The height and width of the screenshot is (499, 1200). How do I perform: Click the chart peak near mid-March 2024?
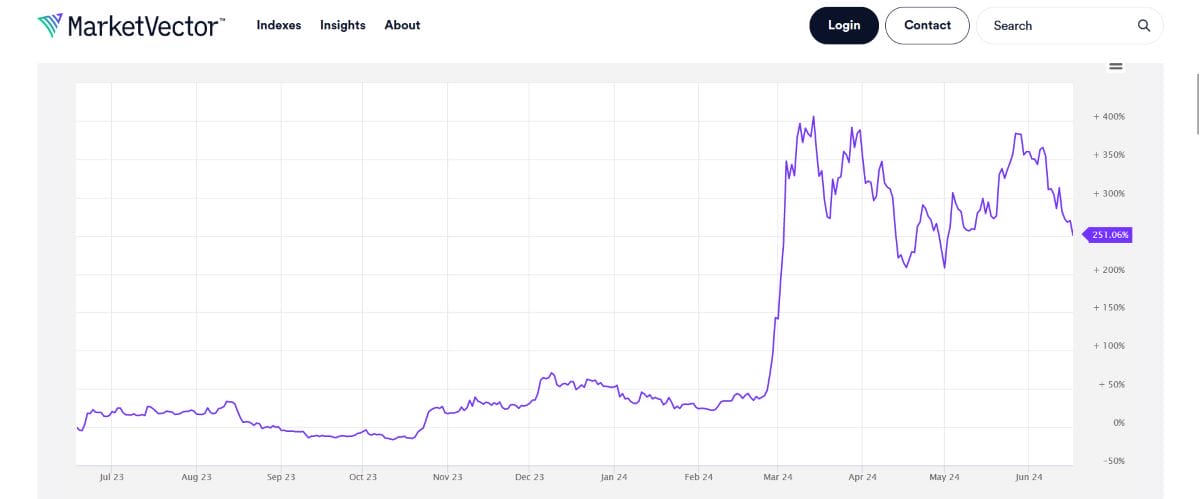click(x=813, y=117)
